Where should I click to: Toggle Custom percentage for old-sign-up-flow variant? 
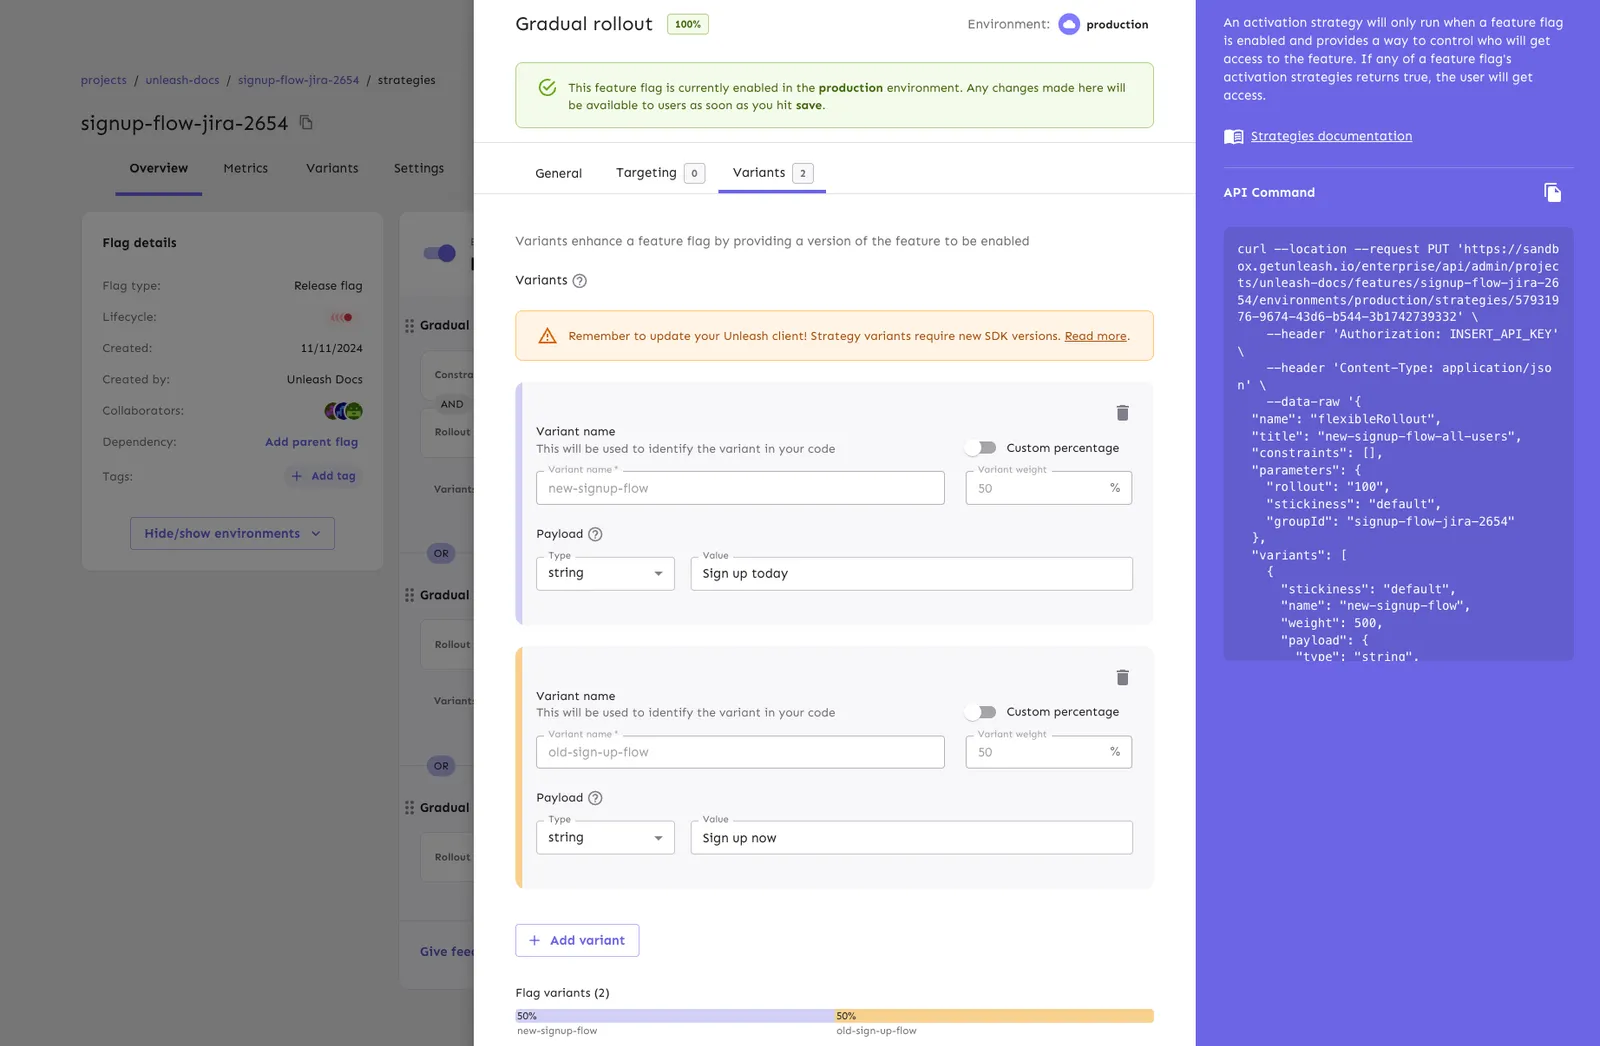point(981,712)
